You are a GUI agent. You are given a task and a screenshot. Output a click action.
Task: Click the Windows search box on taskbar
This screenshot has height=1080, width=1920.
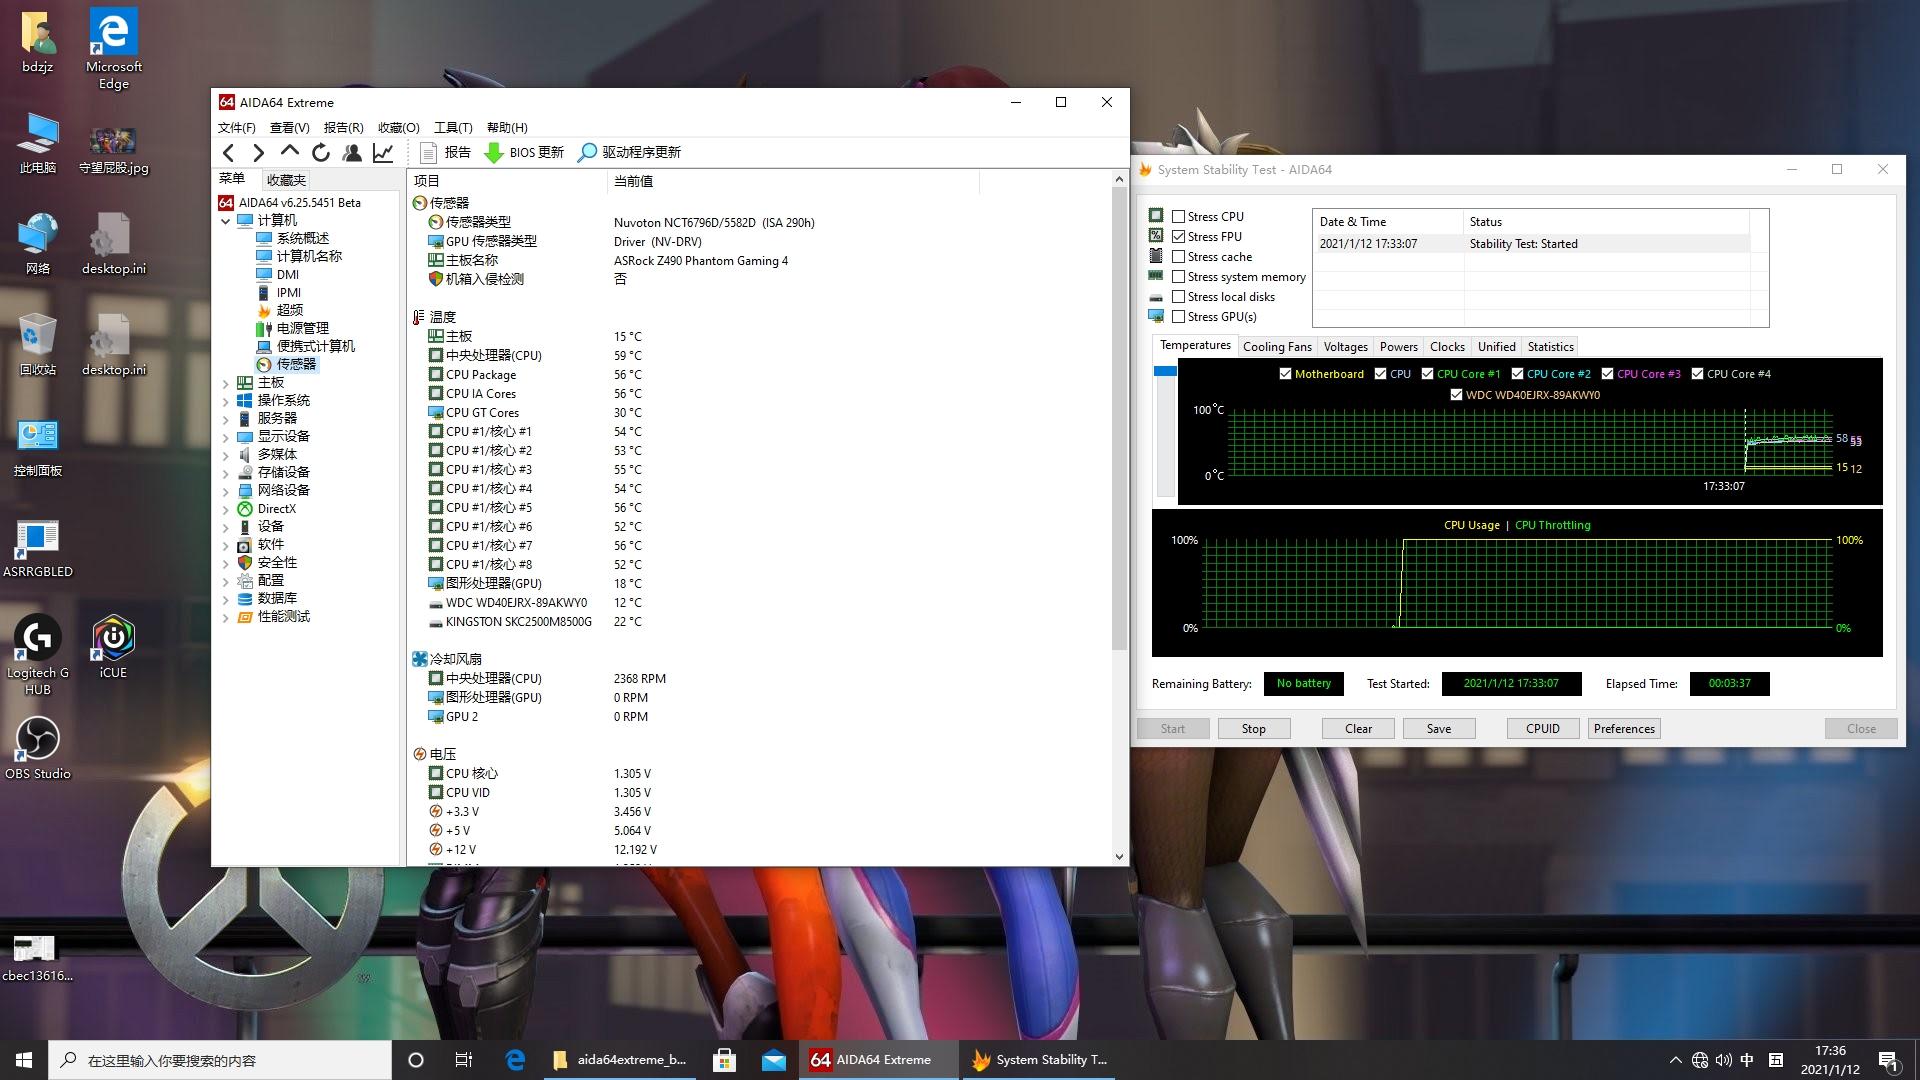tap(220, 1060)
